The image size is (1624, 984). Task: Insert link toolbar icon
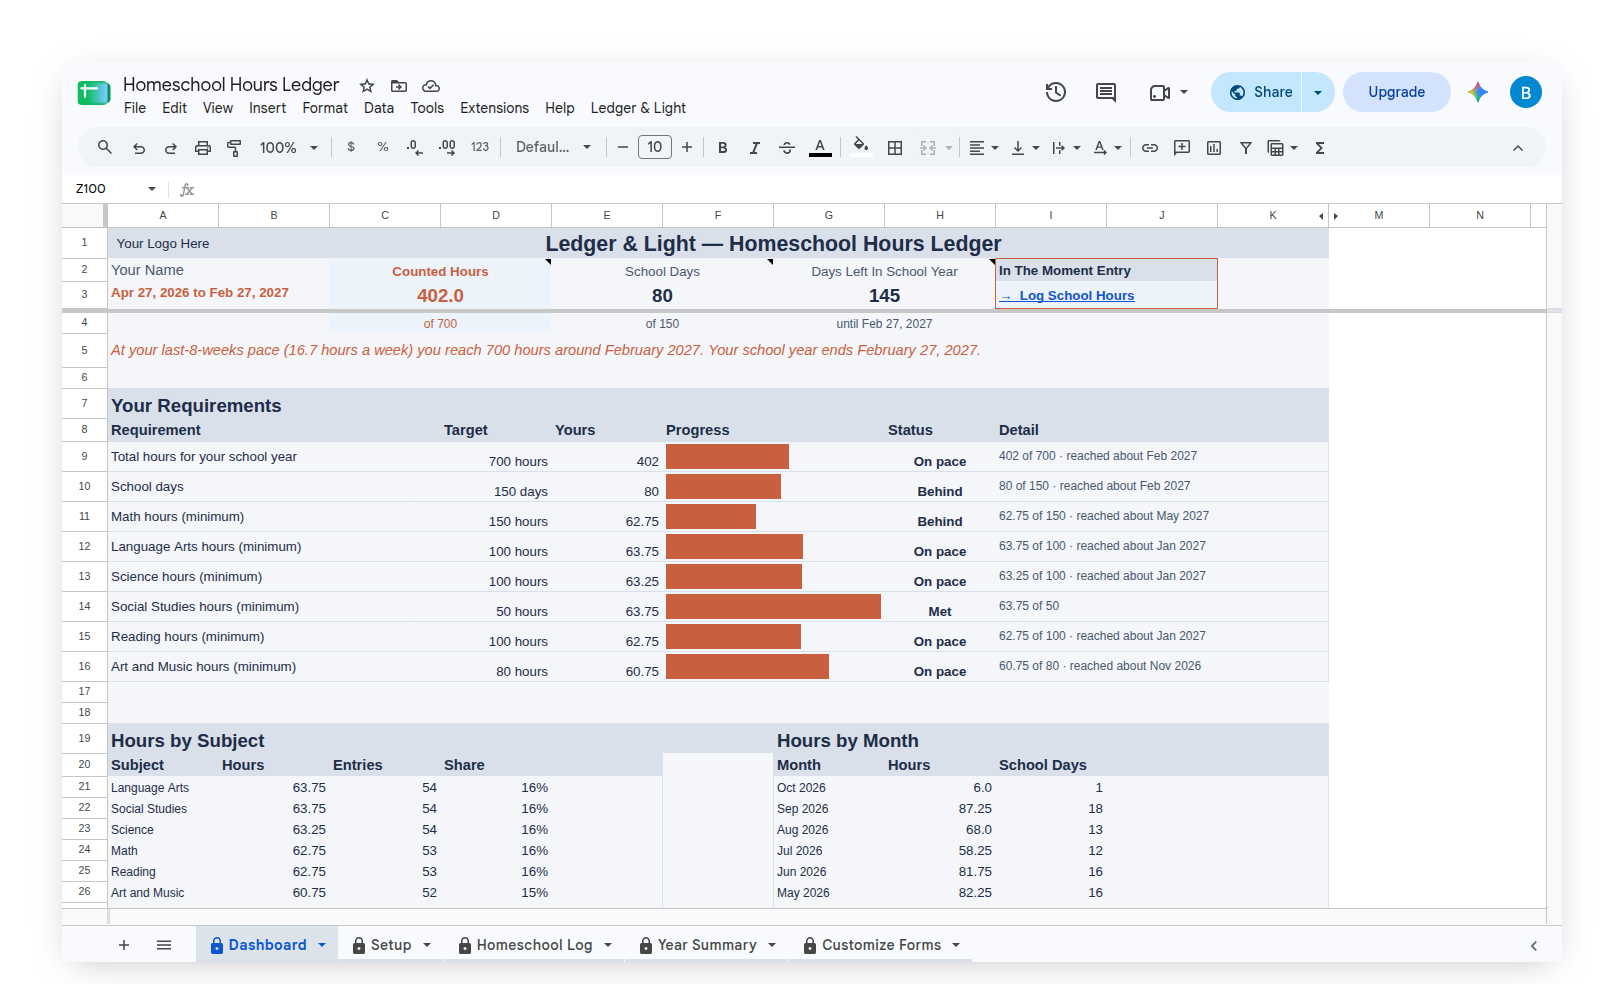pos(1150,148)
